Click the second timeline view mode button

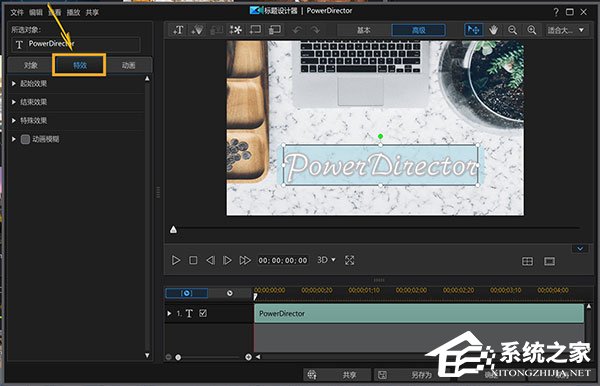pos(230,293)
